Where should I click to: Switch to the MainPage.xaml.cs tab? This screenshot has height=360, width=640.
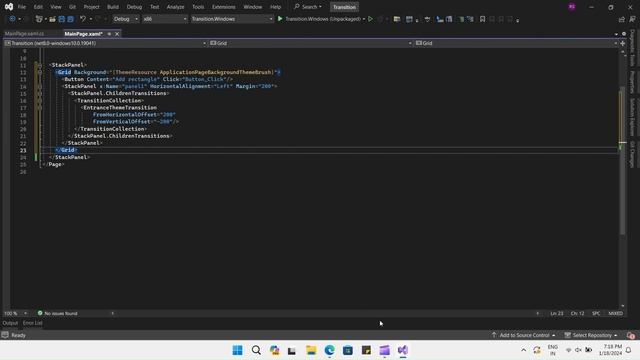point(24,34)
